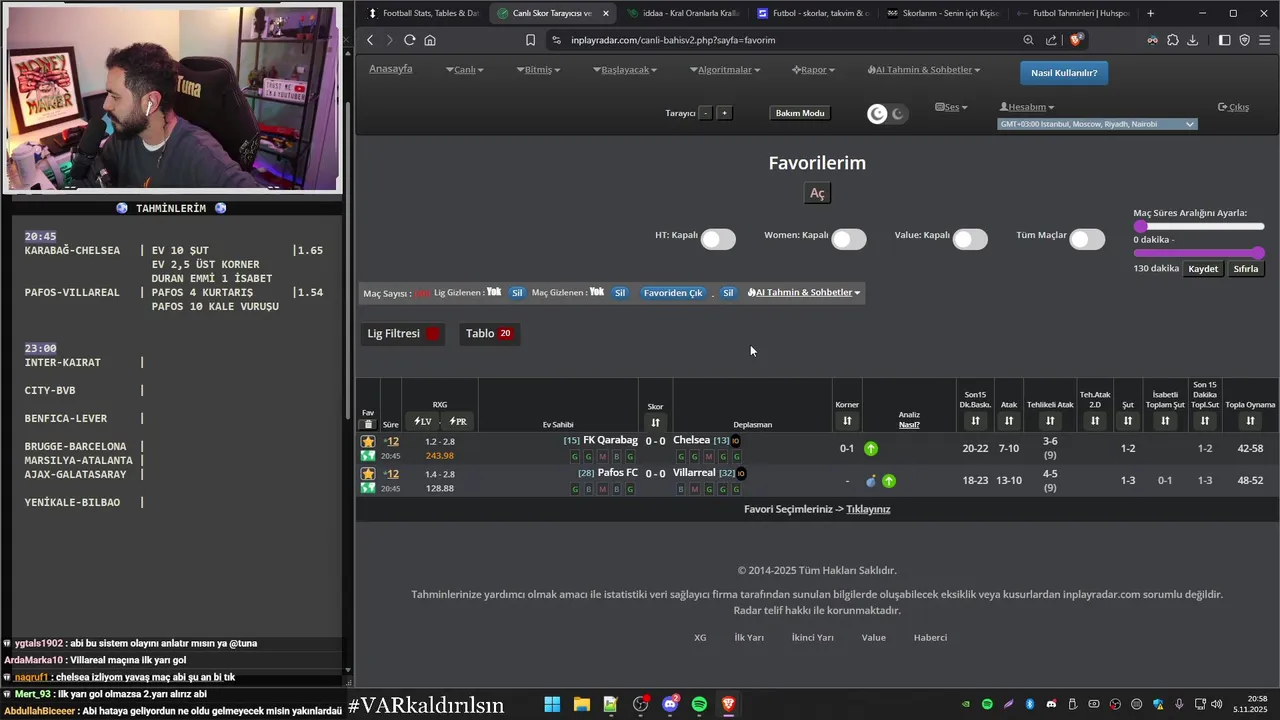The image size is (1280, 720).
Task: Open browser home page icon
Action: click(x=430, y=40)
